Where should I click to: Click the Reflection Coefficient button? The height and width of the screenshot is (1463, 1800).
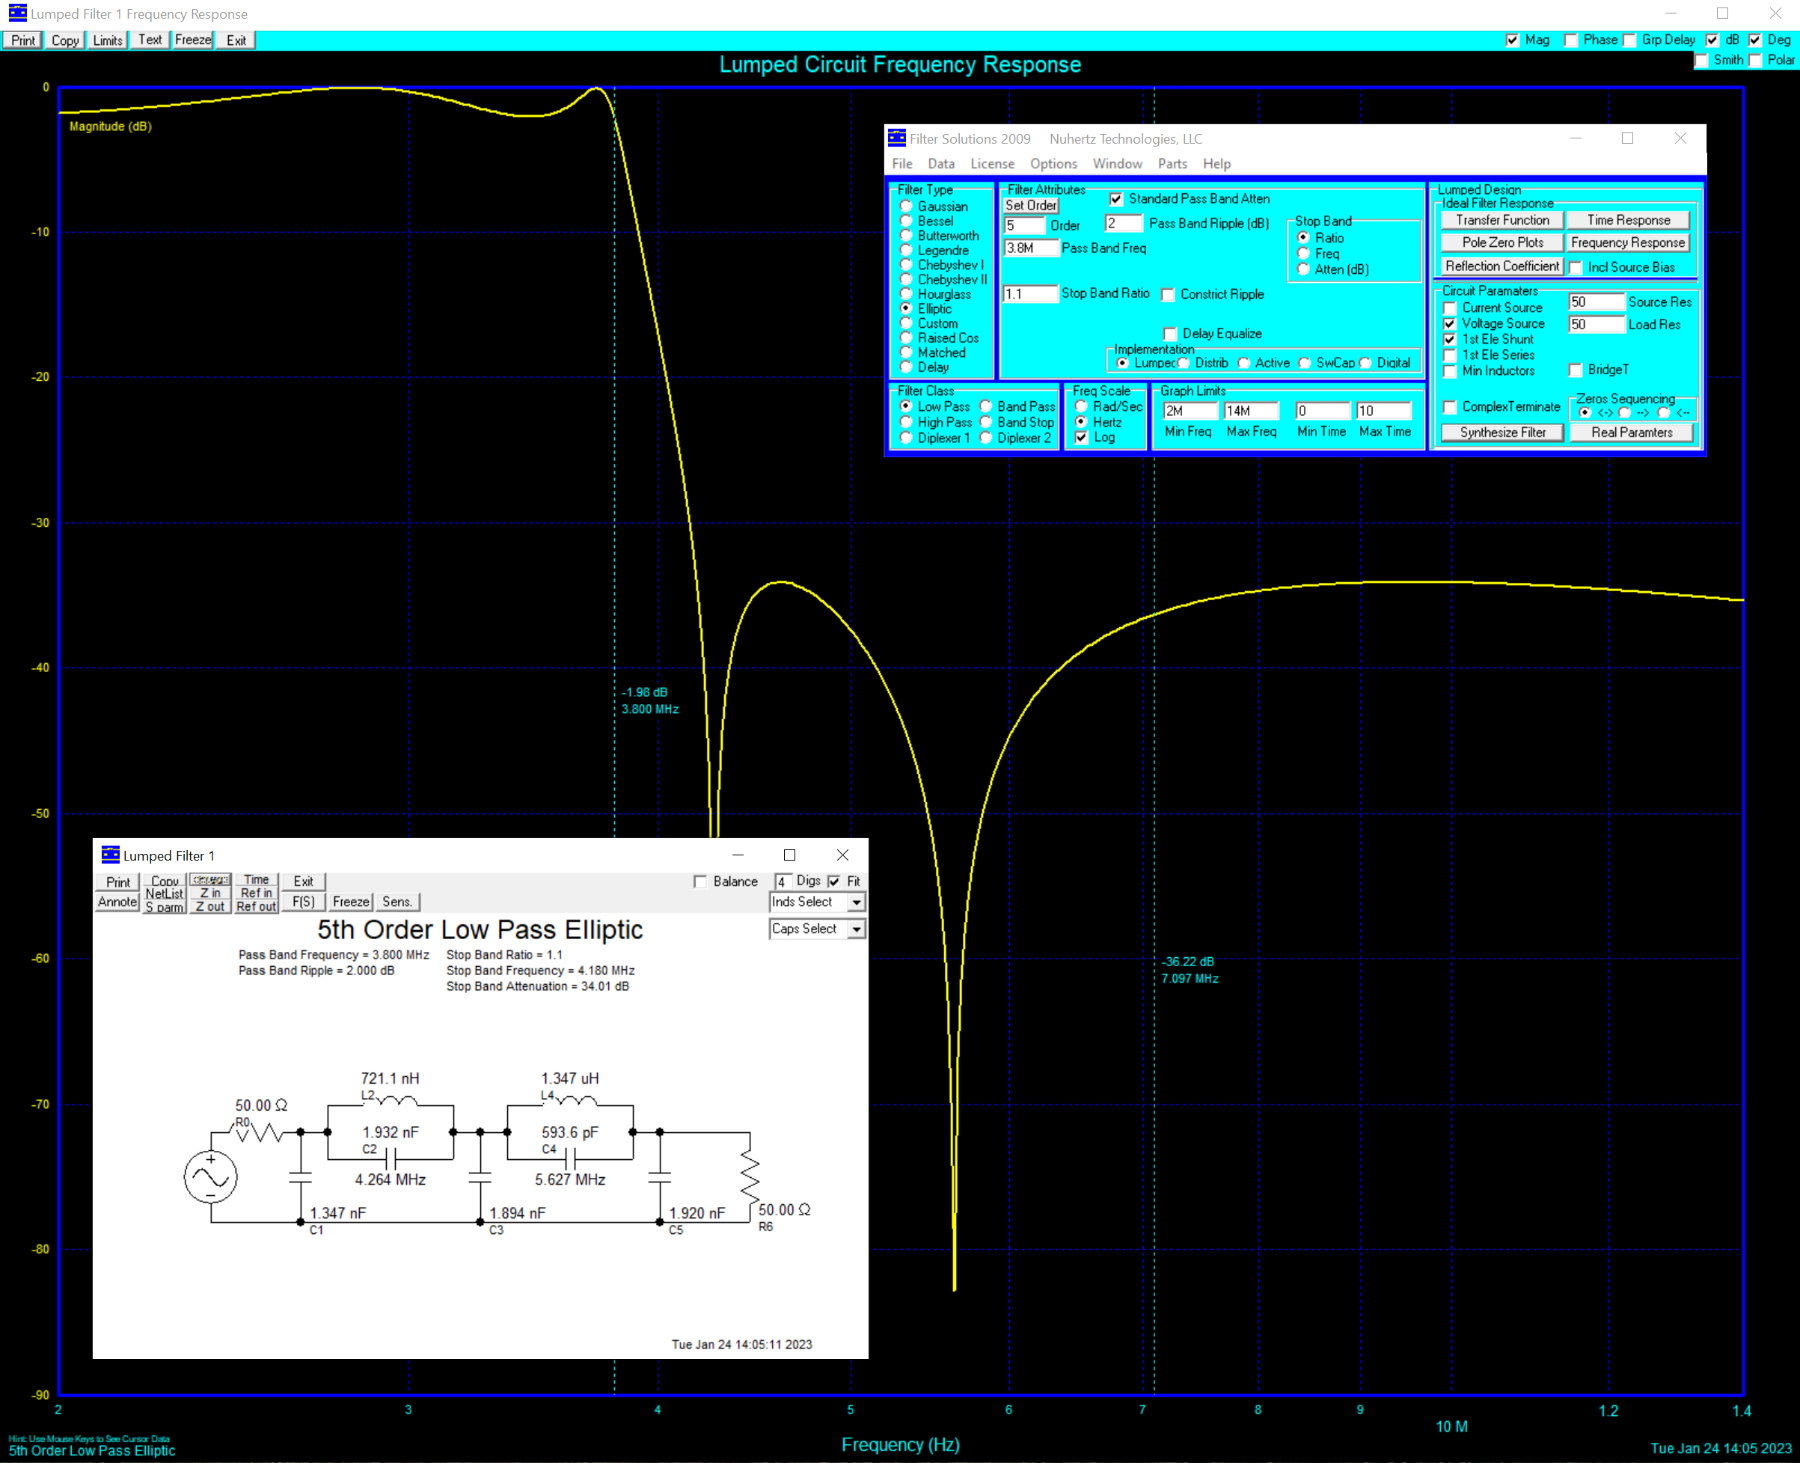tap(1502, 266)
